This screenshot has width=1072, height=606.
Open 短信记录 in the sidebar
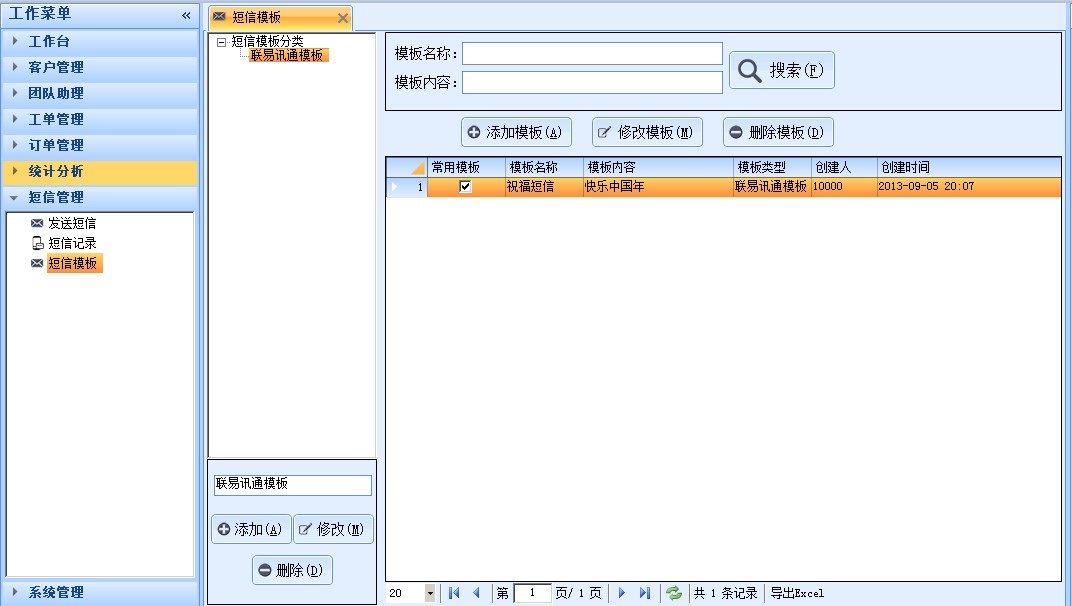point(71,243)
